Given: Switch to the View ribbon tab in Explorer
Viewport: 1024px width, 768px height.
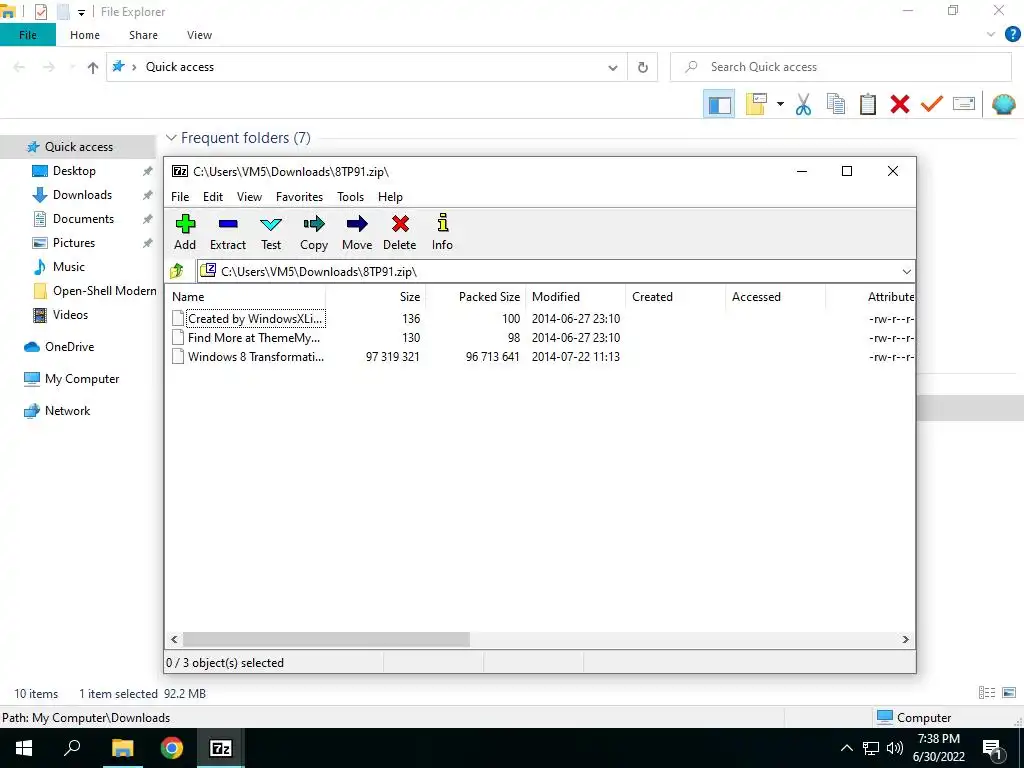Looking at the screenshot, I should 199,35.
